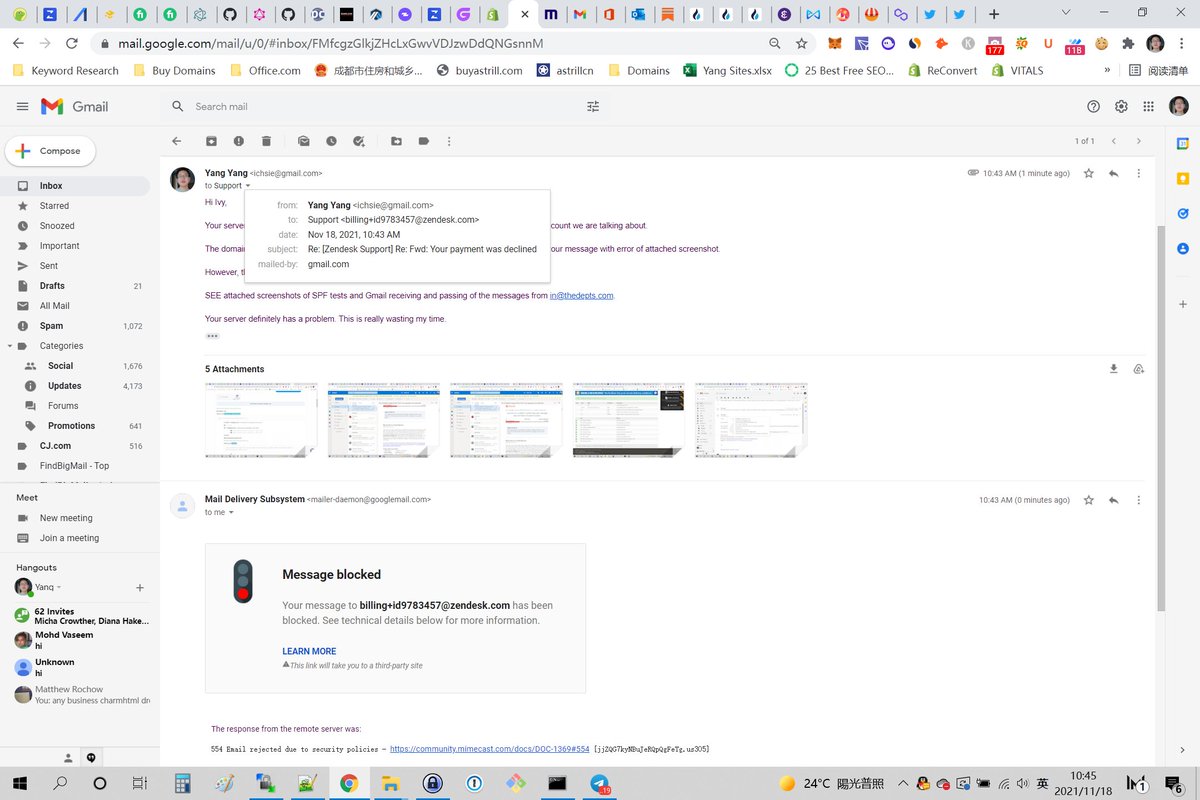Reply to Mail Delivery Subsystem message
The image size is (1200, 800).
(x=1113, y=500)
